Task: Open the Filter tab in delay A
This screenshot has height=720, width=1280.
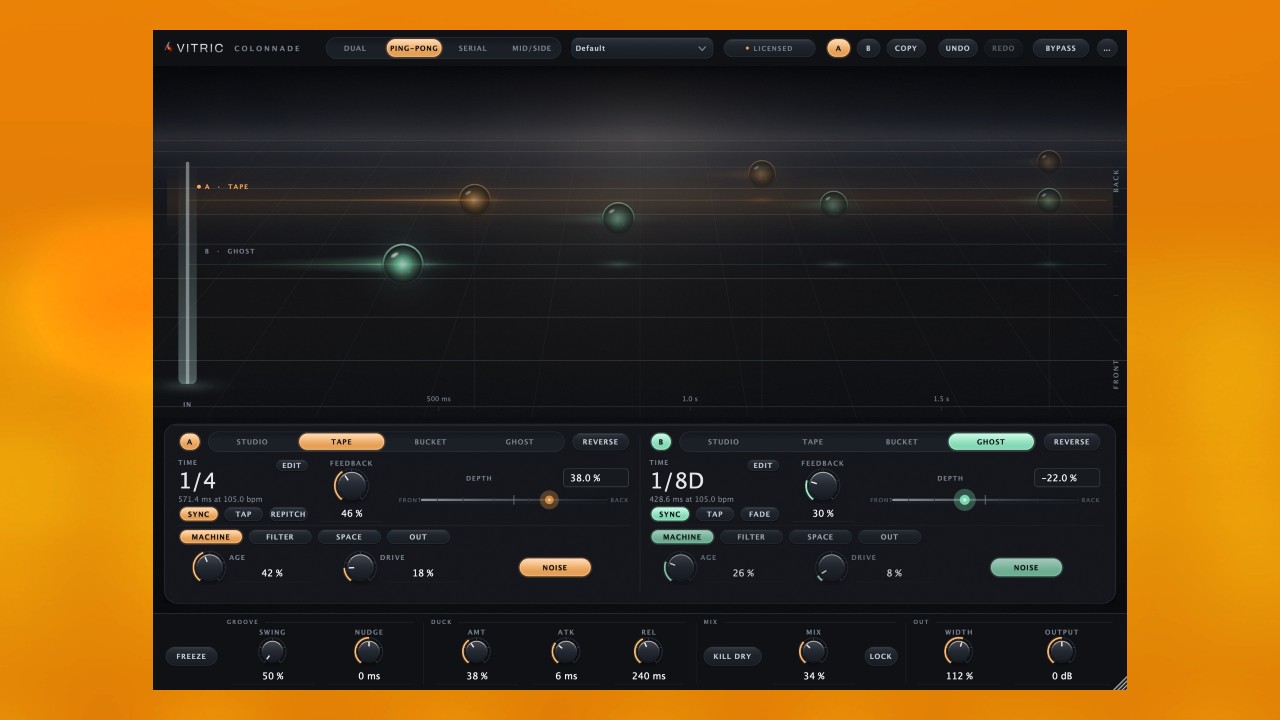Action: 280,537
